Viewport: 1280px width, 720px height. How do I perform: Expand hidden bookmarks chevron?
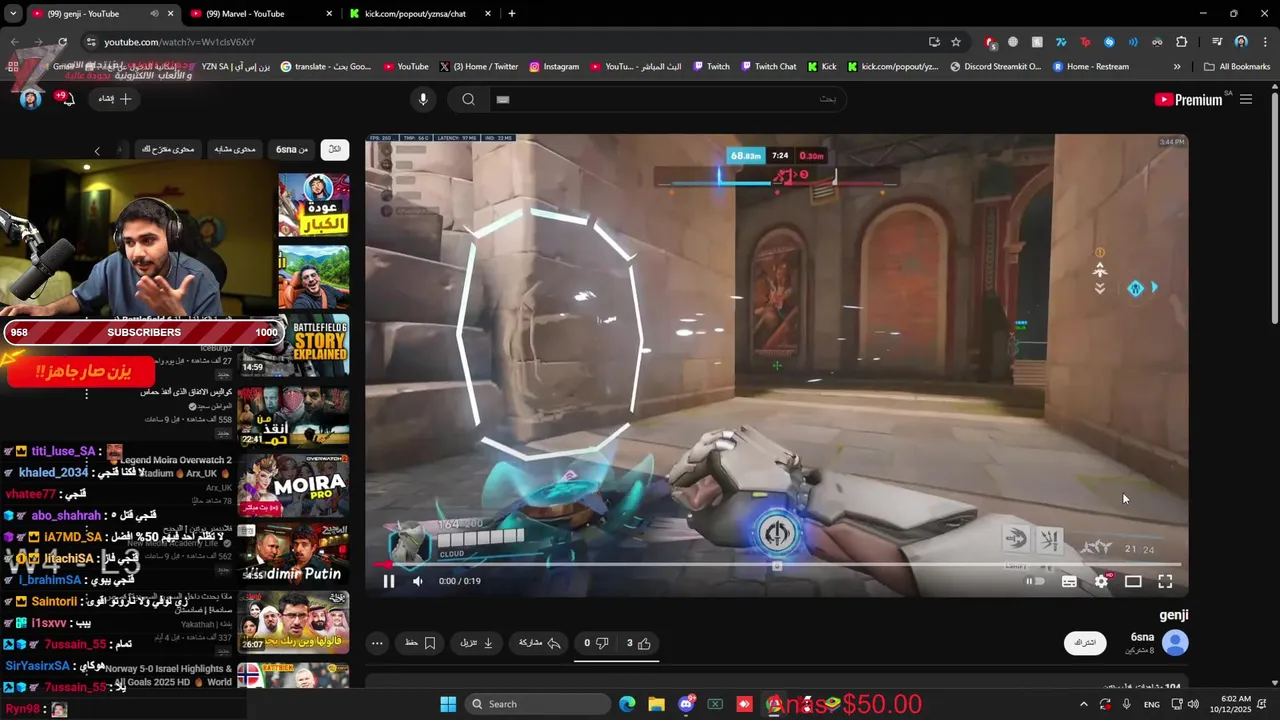pyautogui.click(x=1177, y=67)
